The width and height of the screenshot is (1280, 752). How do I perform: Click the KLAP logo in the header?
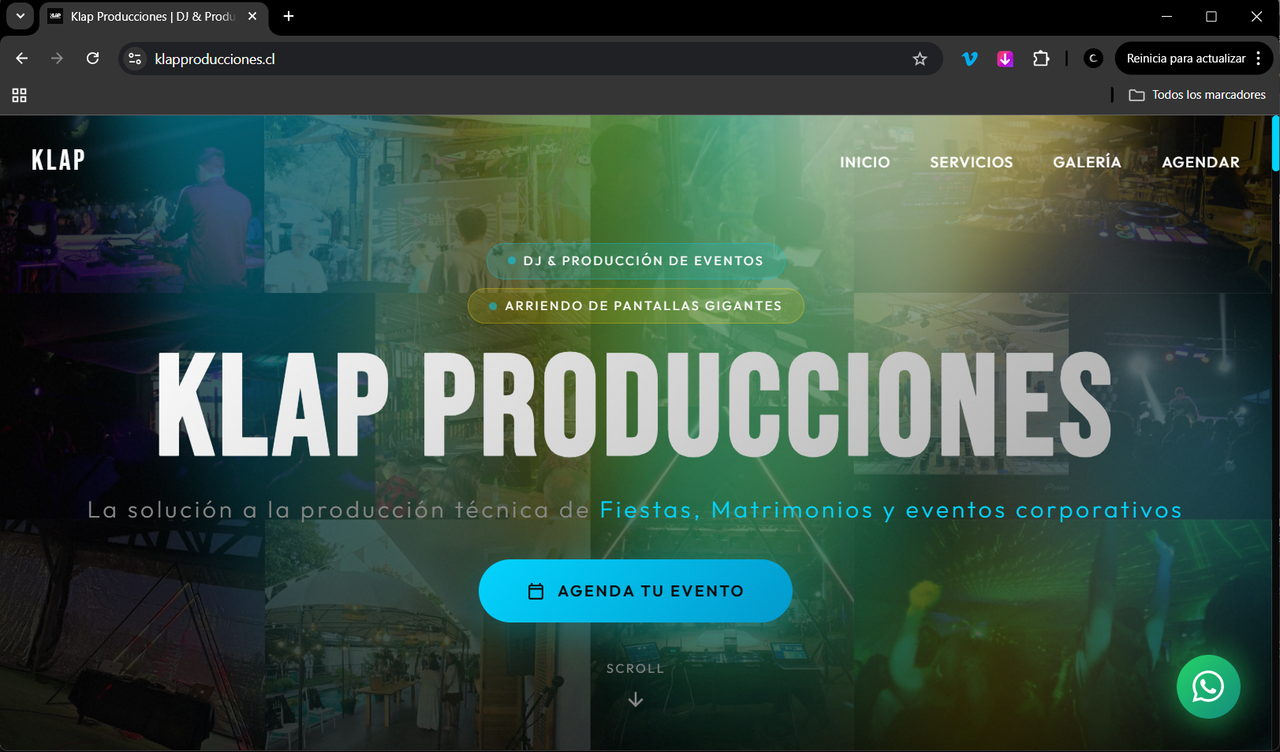click(57, 159)
